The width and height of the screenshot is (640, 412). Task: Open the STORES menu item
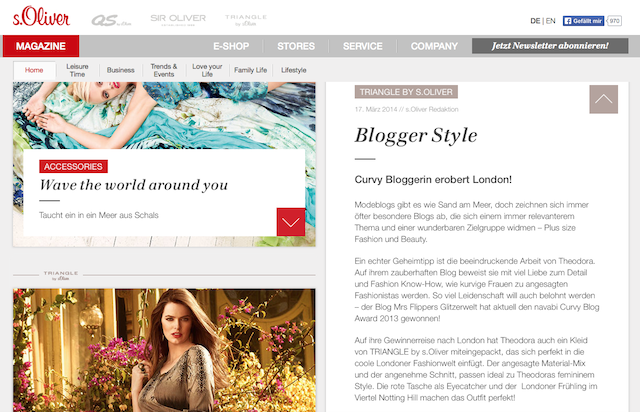click(x=296, y=46)
